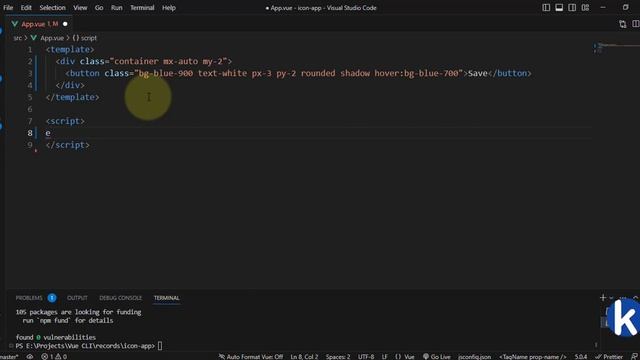This screenshot has height=360, width=640.
Task: Minimize the Visual Studio Code window
Action: [603, 8]
